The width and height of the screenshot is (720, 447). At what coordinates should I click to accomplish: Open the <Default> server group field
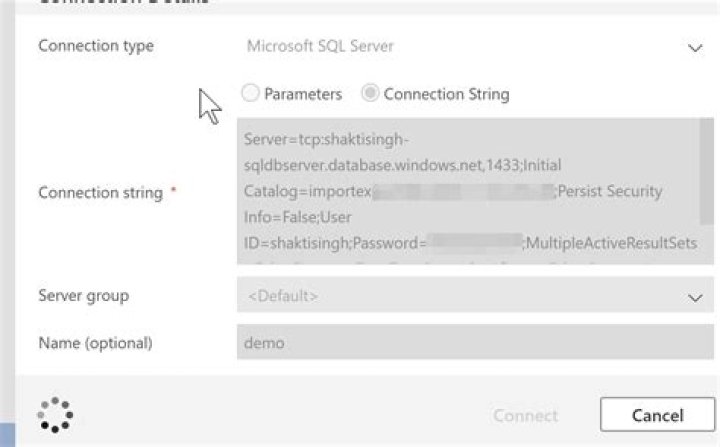(x=475, y=295)
